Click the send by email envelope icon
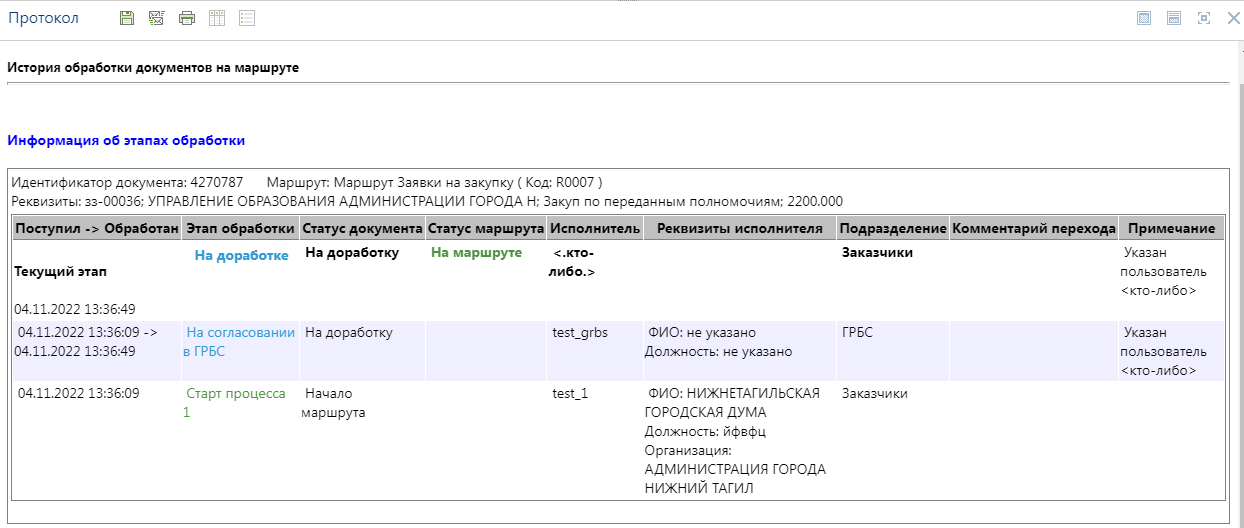1244x528 pixels. (x=156, y=18)
